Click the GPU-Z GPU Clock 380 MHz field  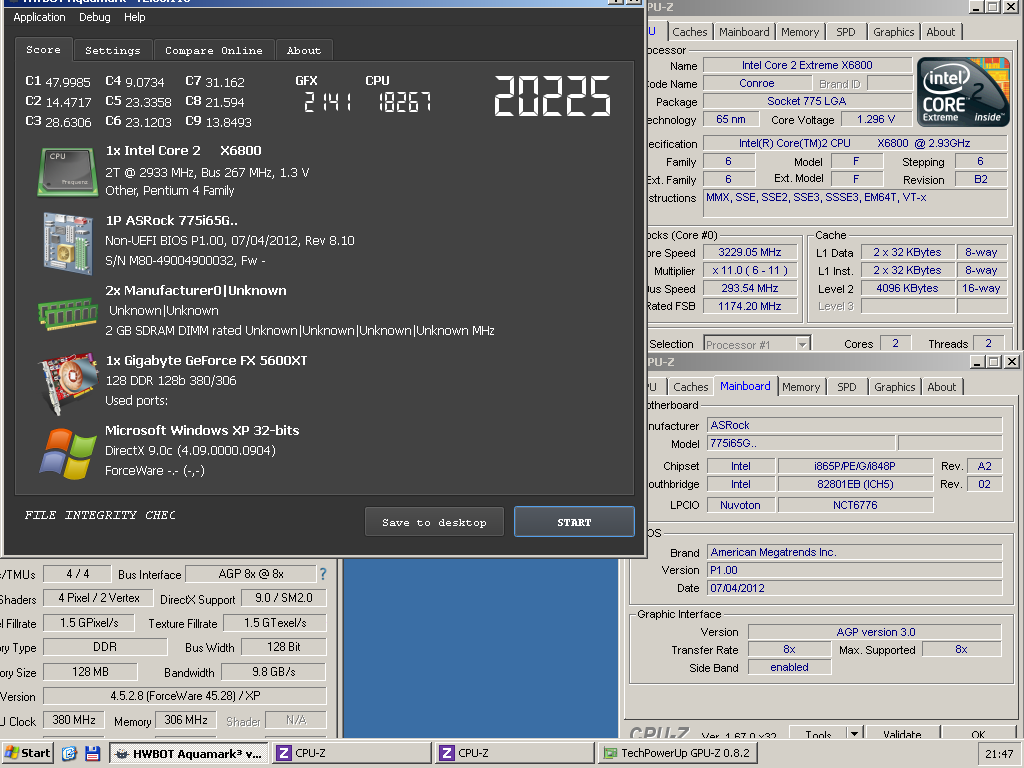pos(74,720)
